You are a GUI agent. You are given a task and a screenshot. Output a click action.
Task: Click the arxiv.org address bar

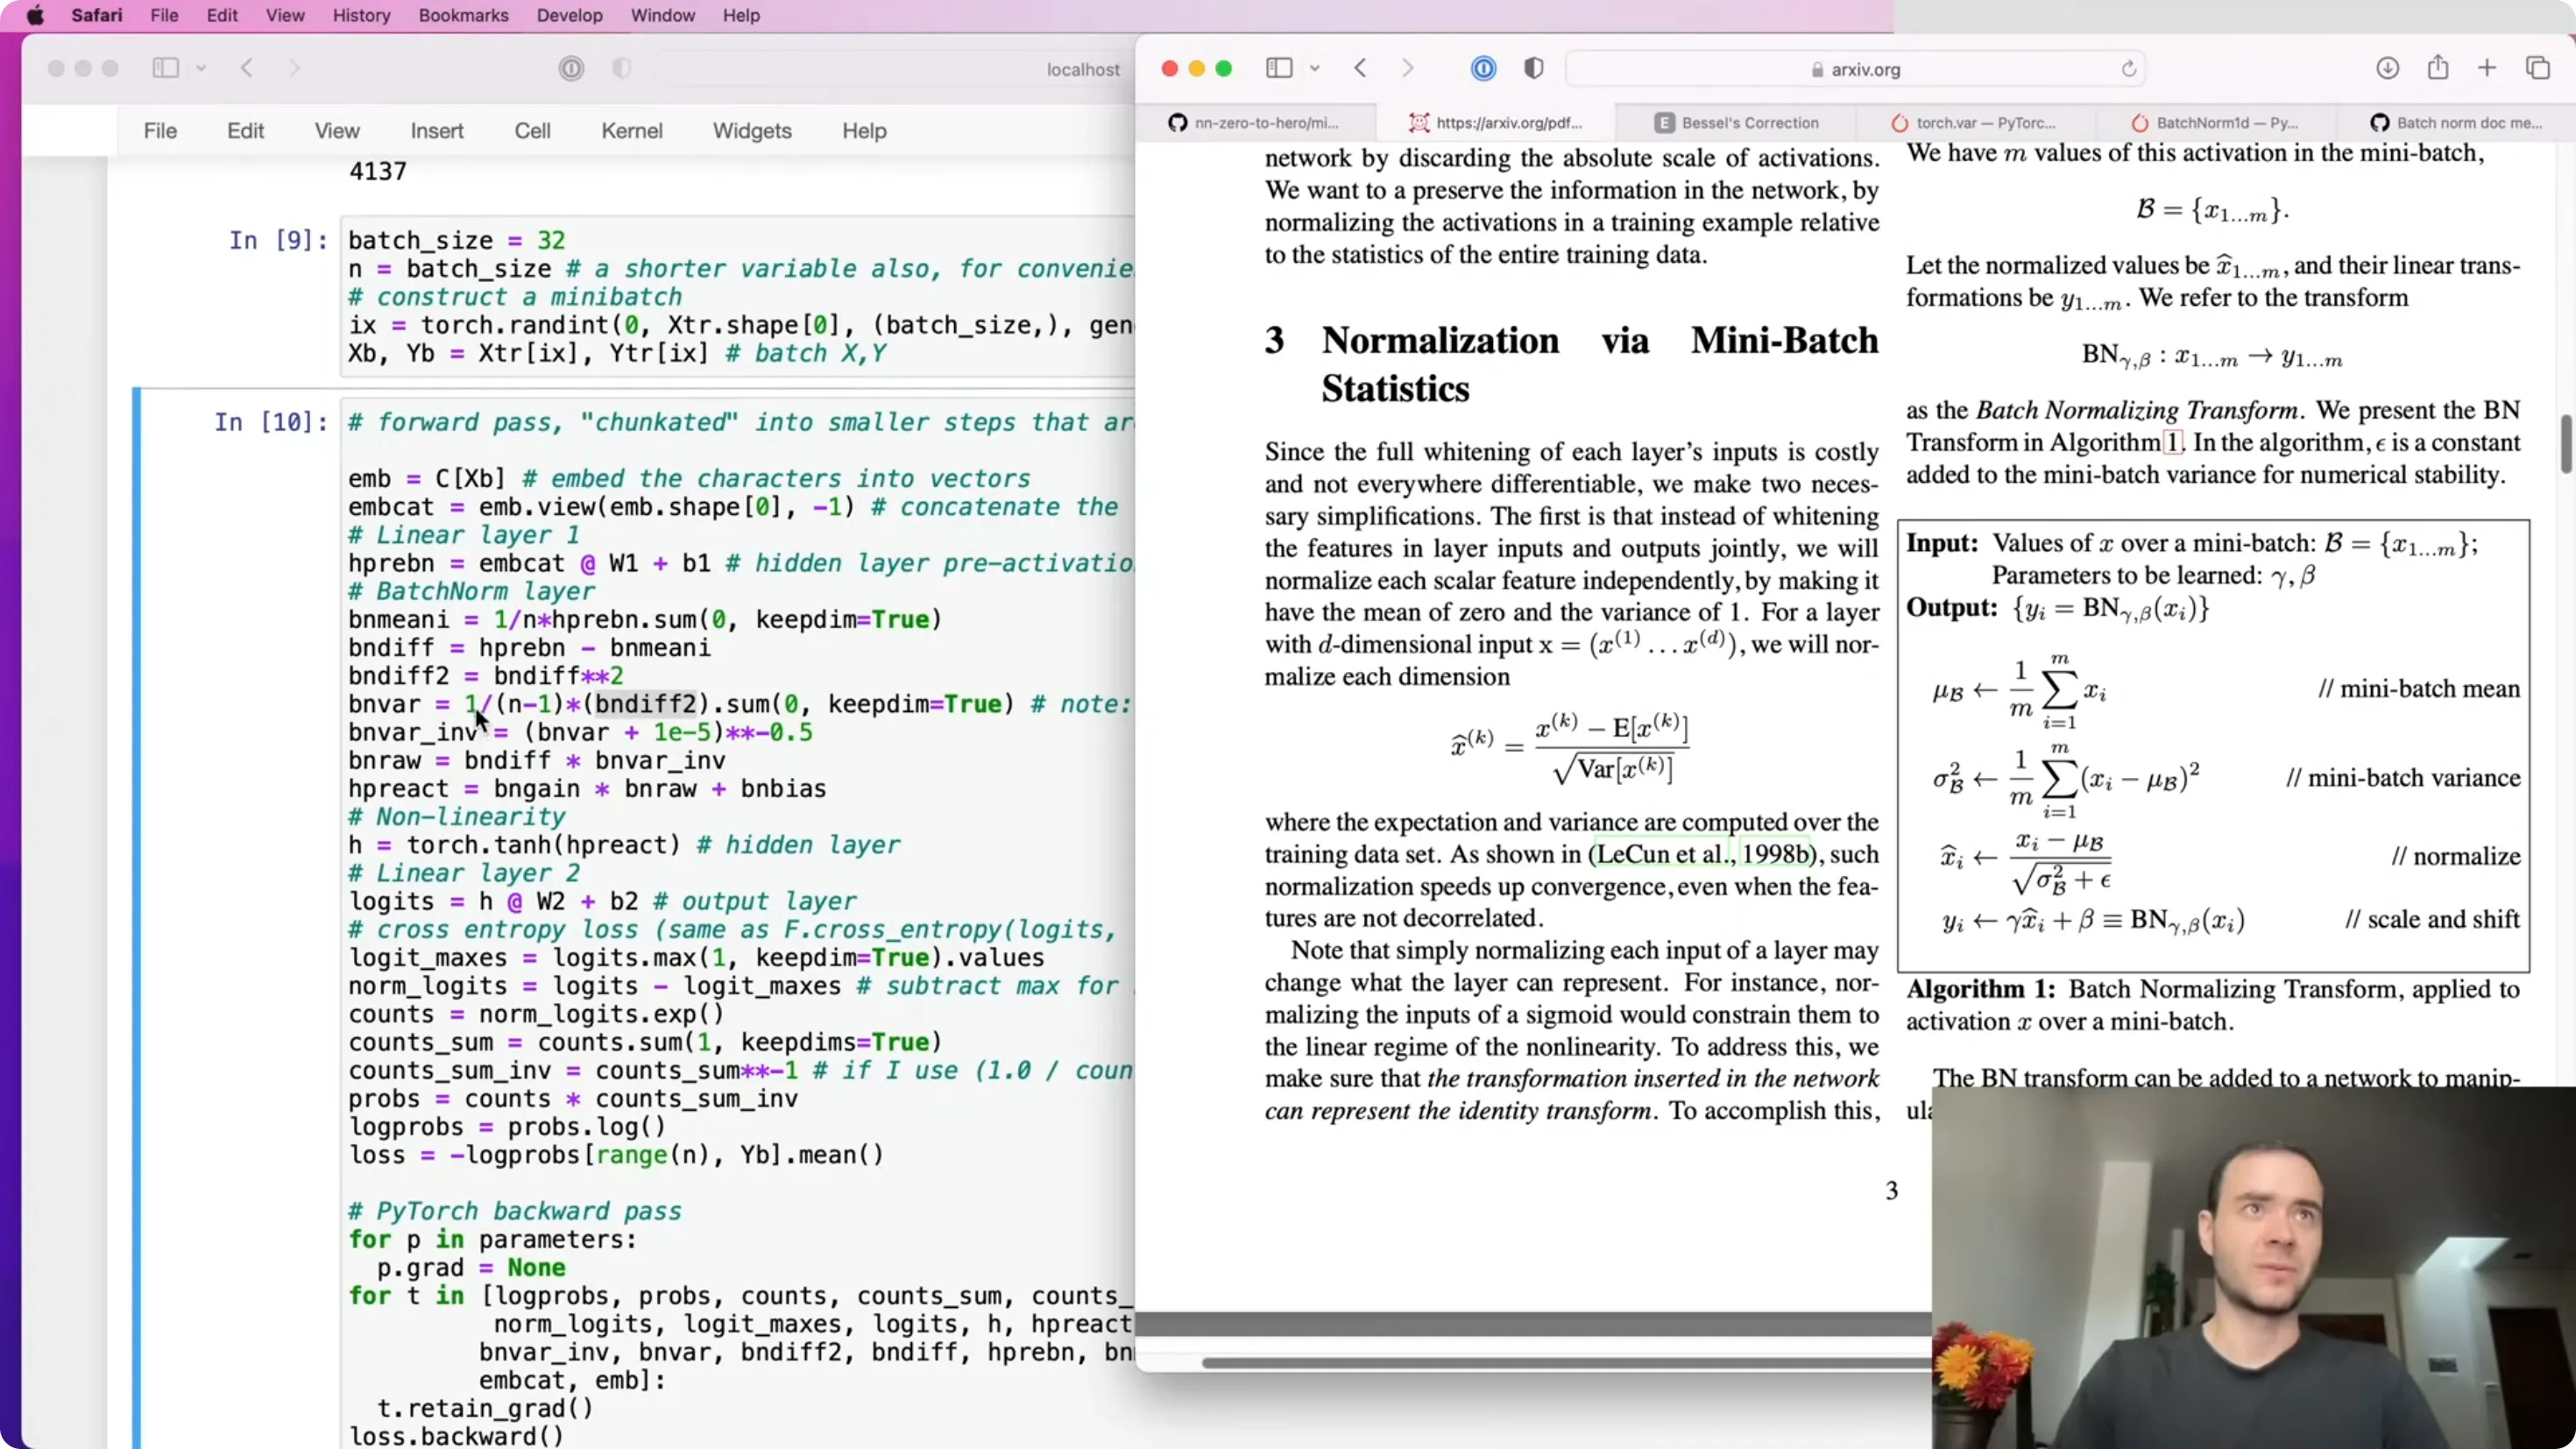coord(1855,69)
